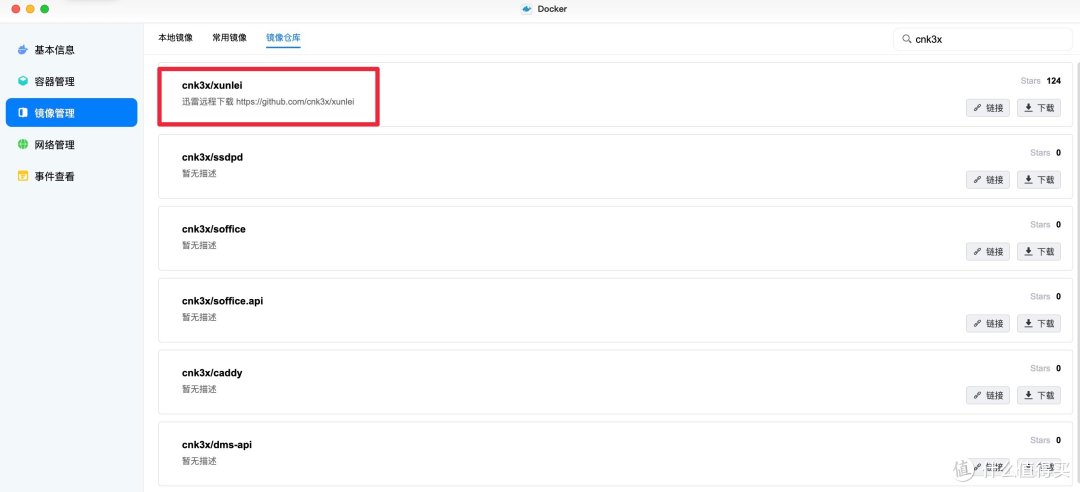Image resolution: width=1080 pixels, height=492 pixels.
Task: Click the 事件查看 calendar icon
Action: click(23, 177)
